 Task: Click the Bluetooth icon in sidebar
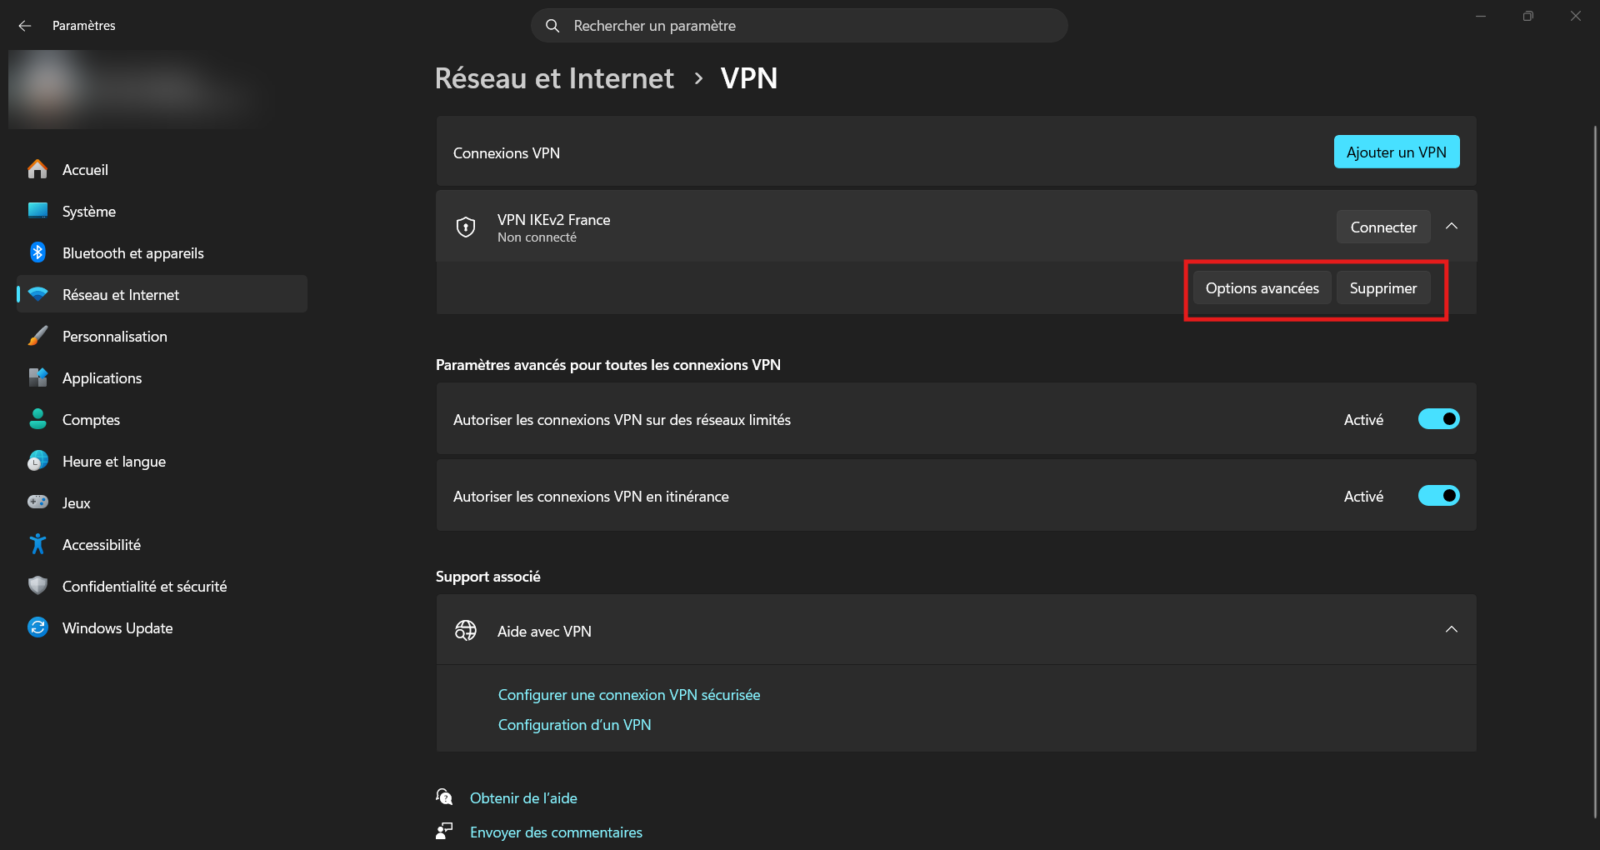click(38, 253)
